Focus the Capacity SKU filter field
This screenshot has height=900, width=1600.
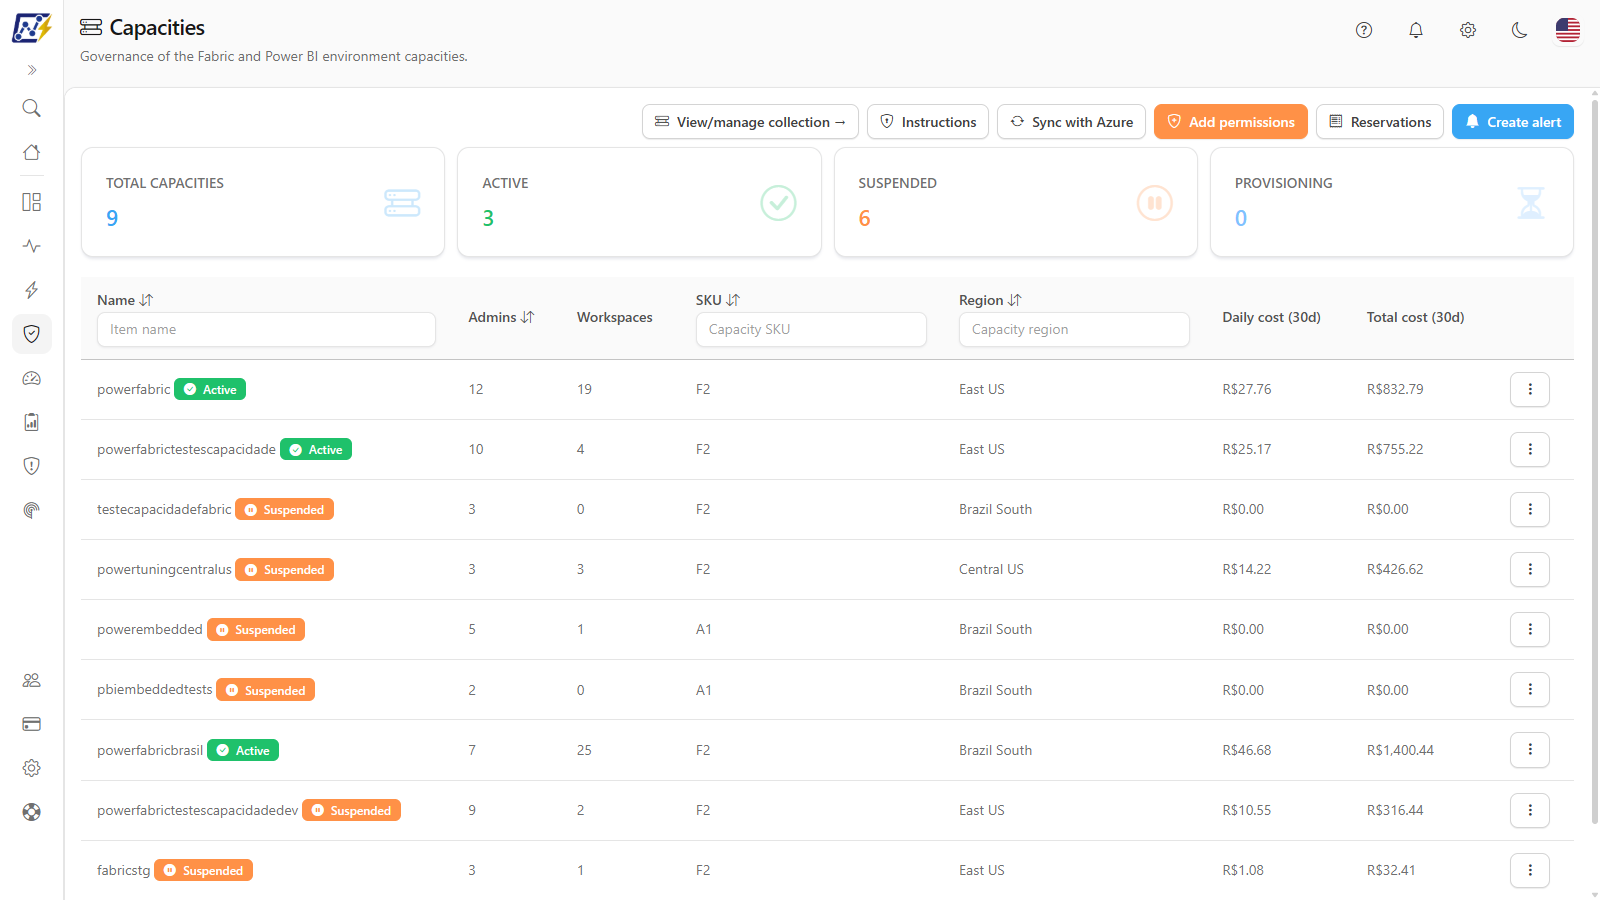point(811,329)
